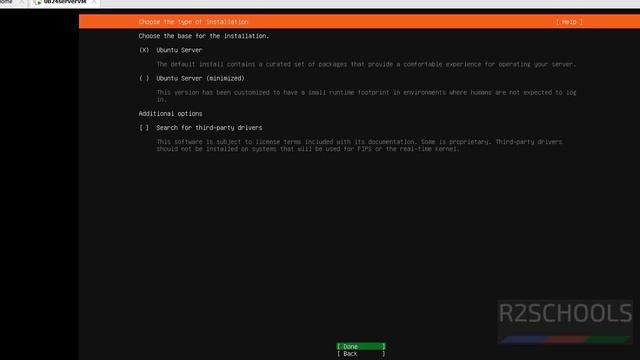640x360 pixels.
Task: Click the 'Choose the type of installation' title
Action: tap(193, 22)
